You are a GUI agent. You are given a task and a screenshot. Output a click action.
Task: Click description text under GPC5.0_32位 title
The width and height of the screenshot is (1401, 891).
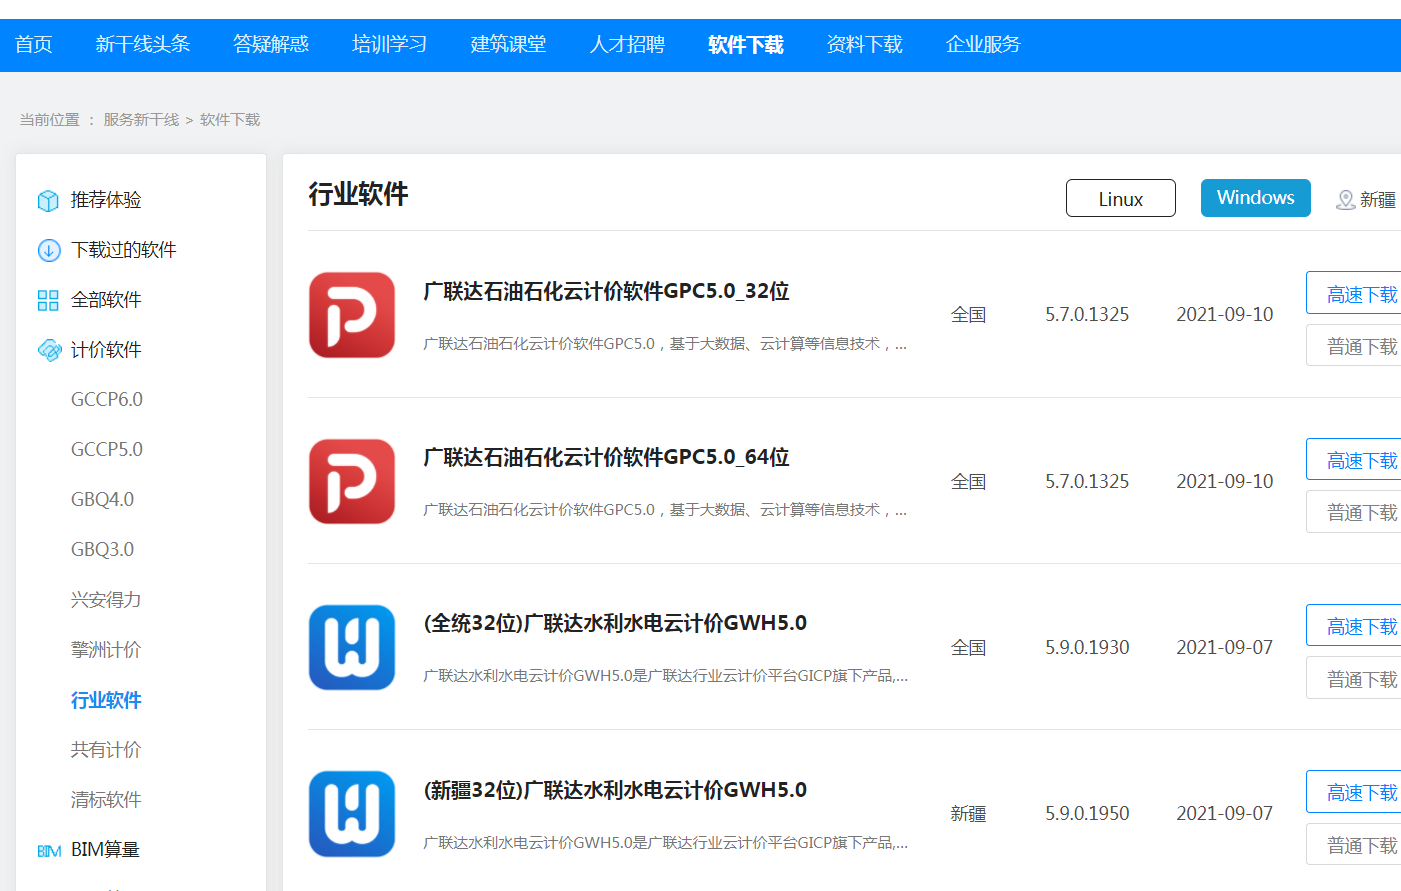tap(665, 344)
